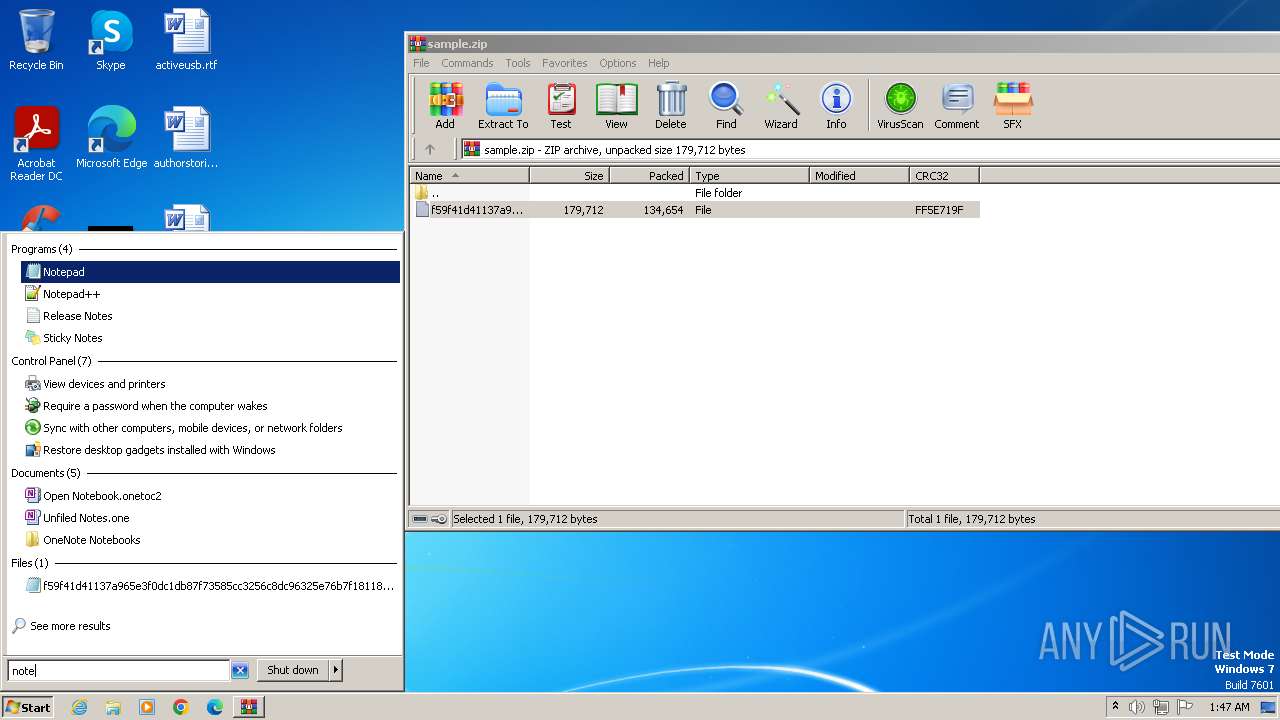Open the Tools menu
The image size is (1280, 720).
pos(518,63)
